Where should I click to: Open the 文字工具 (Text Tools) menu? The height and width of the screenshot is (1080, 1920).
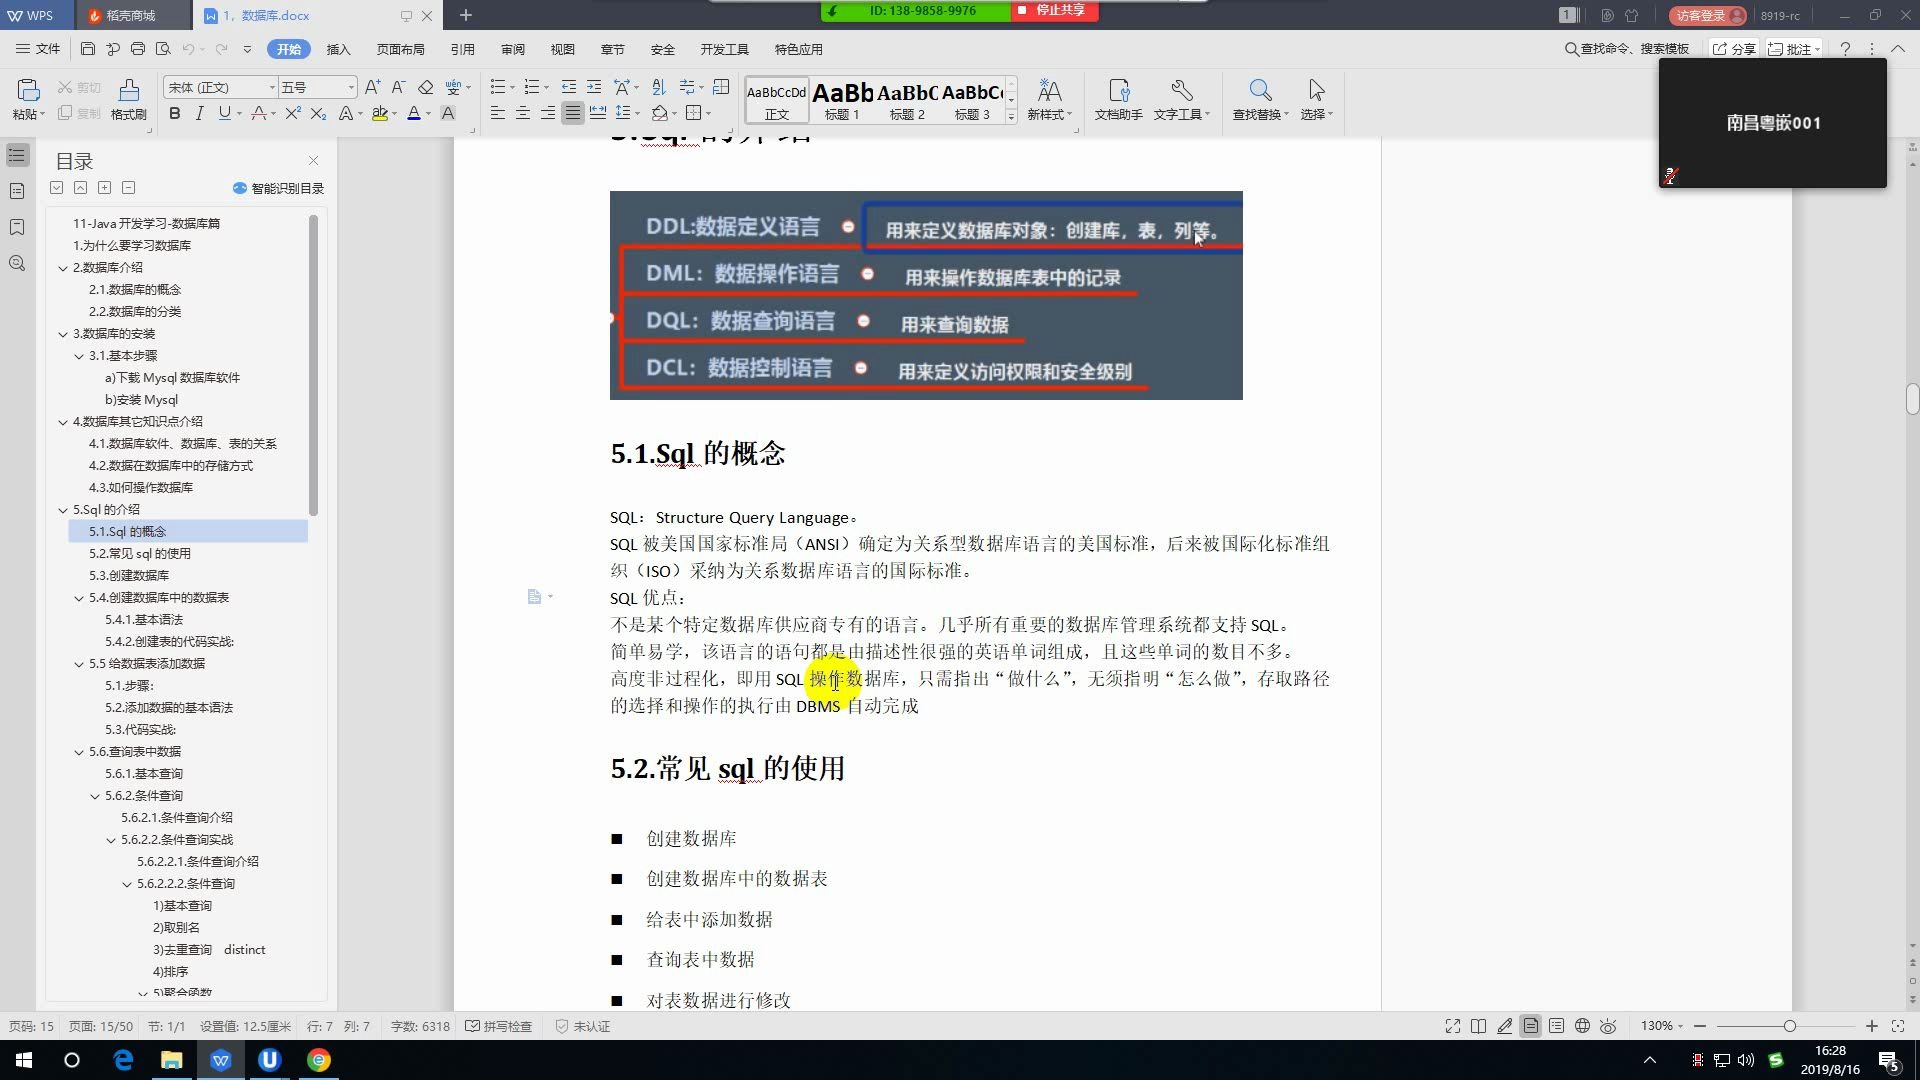pyautogui.click(x=1181, y=100)
